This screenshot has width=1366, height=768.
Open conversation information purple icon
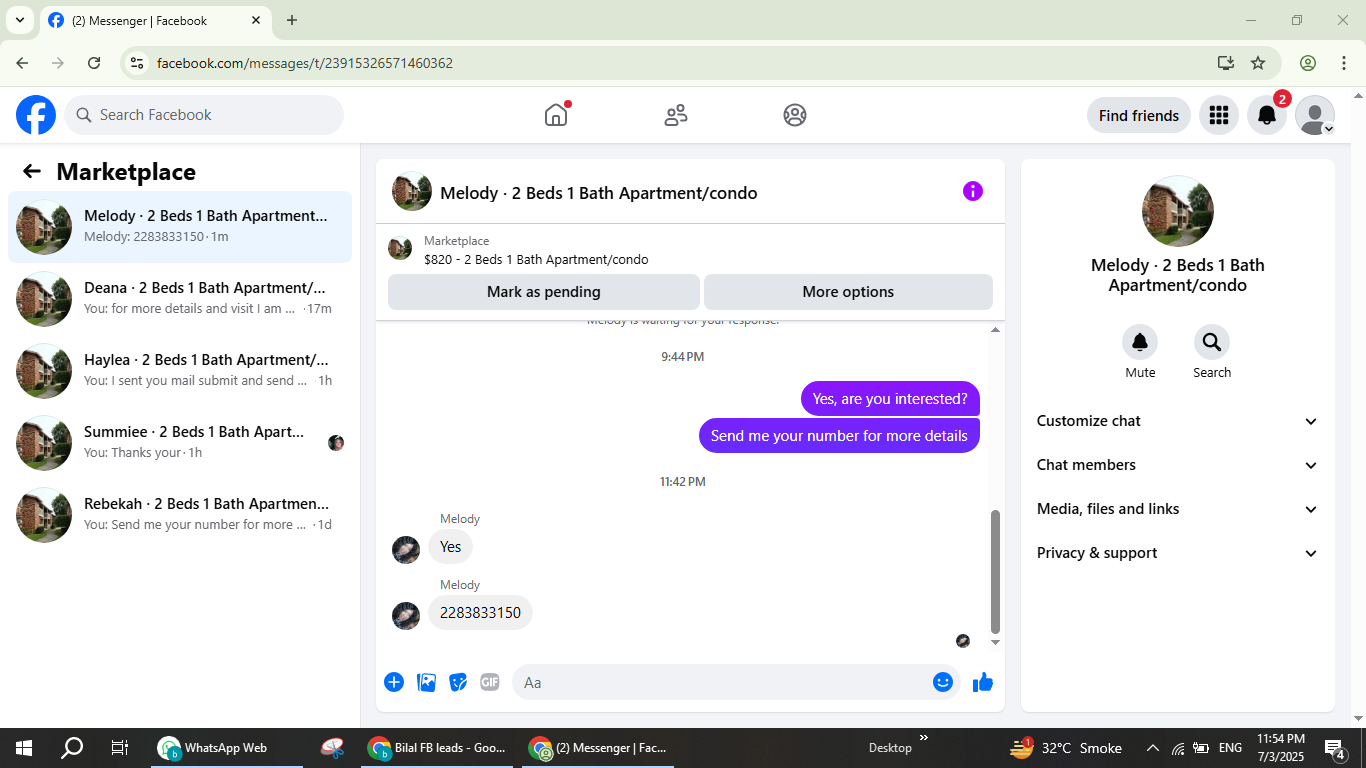point(973,191)
